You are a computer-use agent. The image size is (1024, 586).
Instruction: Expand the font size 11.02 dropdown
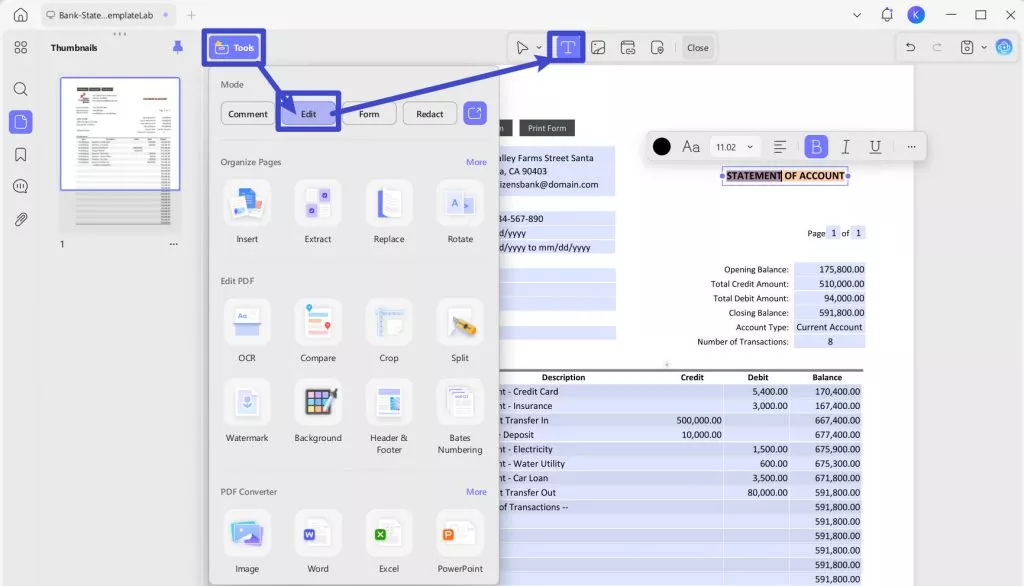[734, 147]
